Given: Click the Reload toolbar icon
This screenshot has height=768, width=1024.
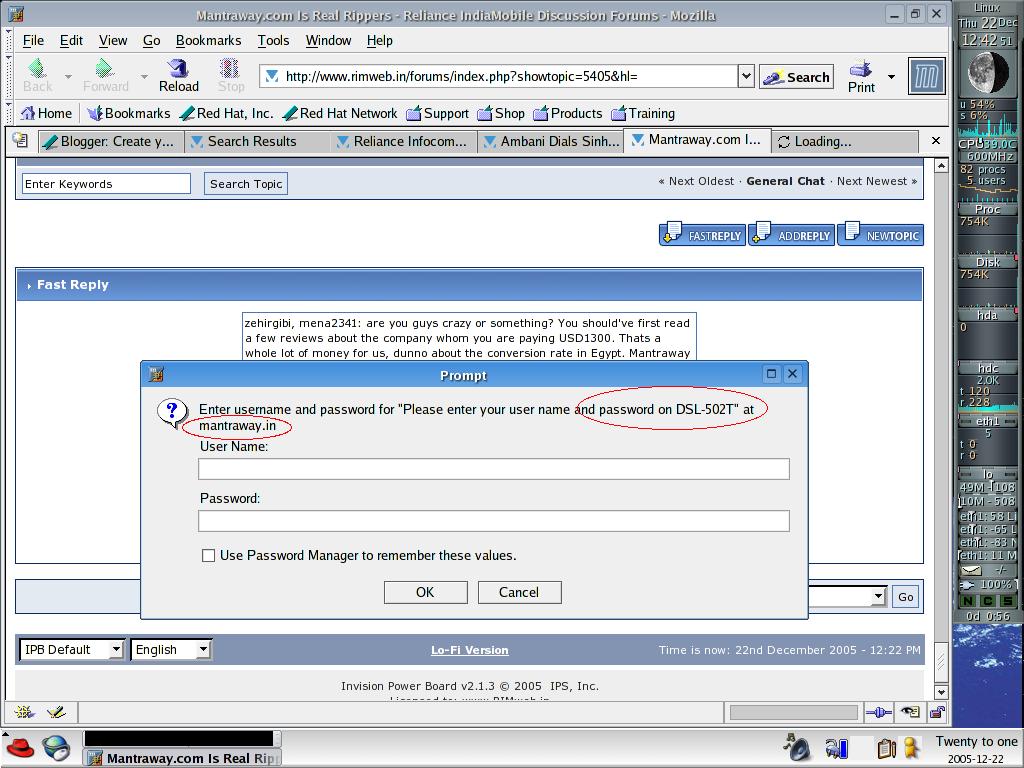Looking at the screenshot, I should coord(178,76).
